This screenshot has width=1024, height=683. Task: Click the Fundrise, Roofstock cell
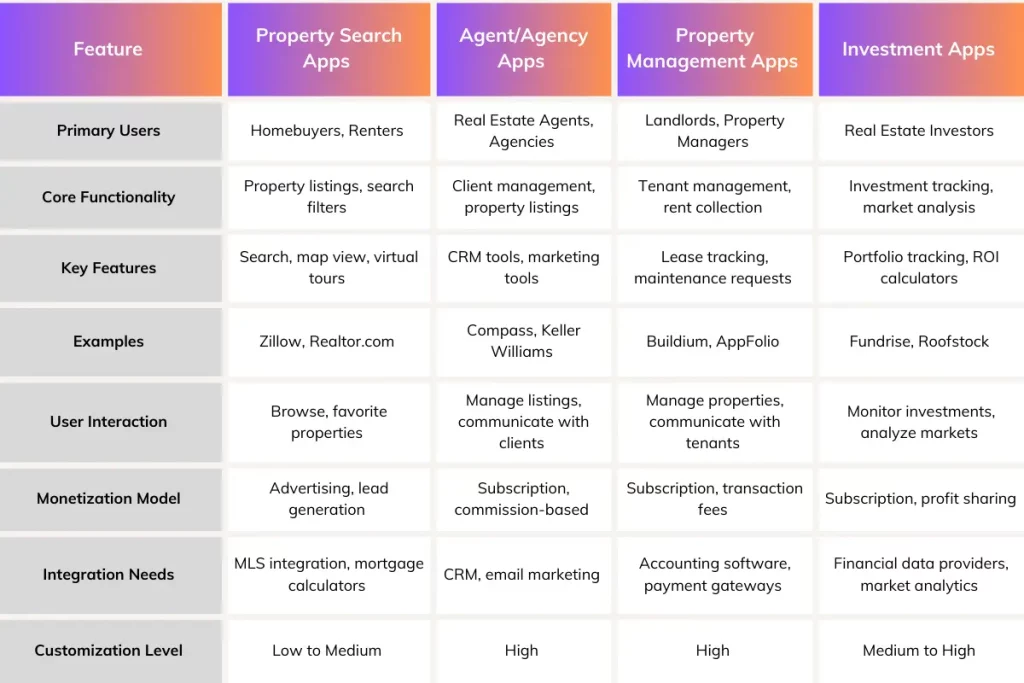[x=918, y=341]
